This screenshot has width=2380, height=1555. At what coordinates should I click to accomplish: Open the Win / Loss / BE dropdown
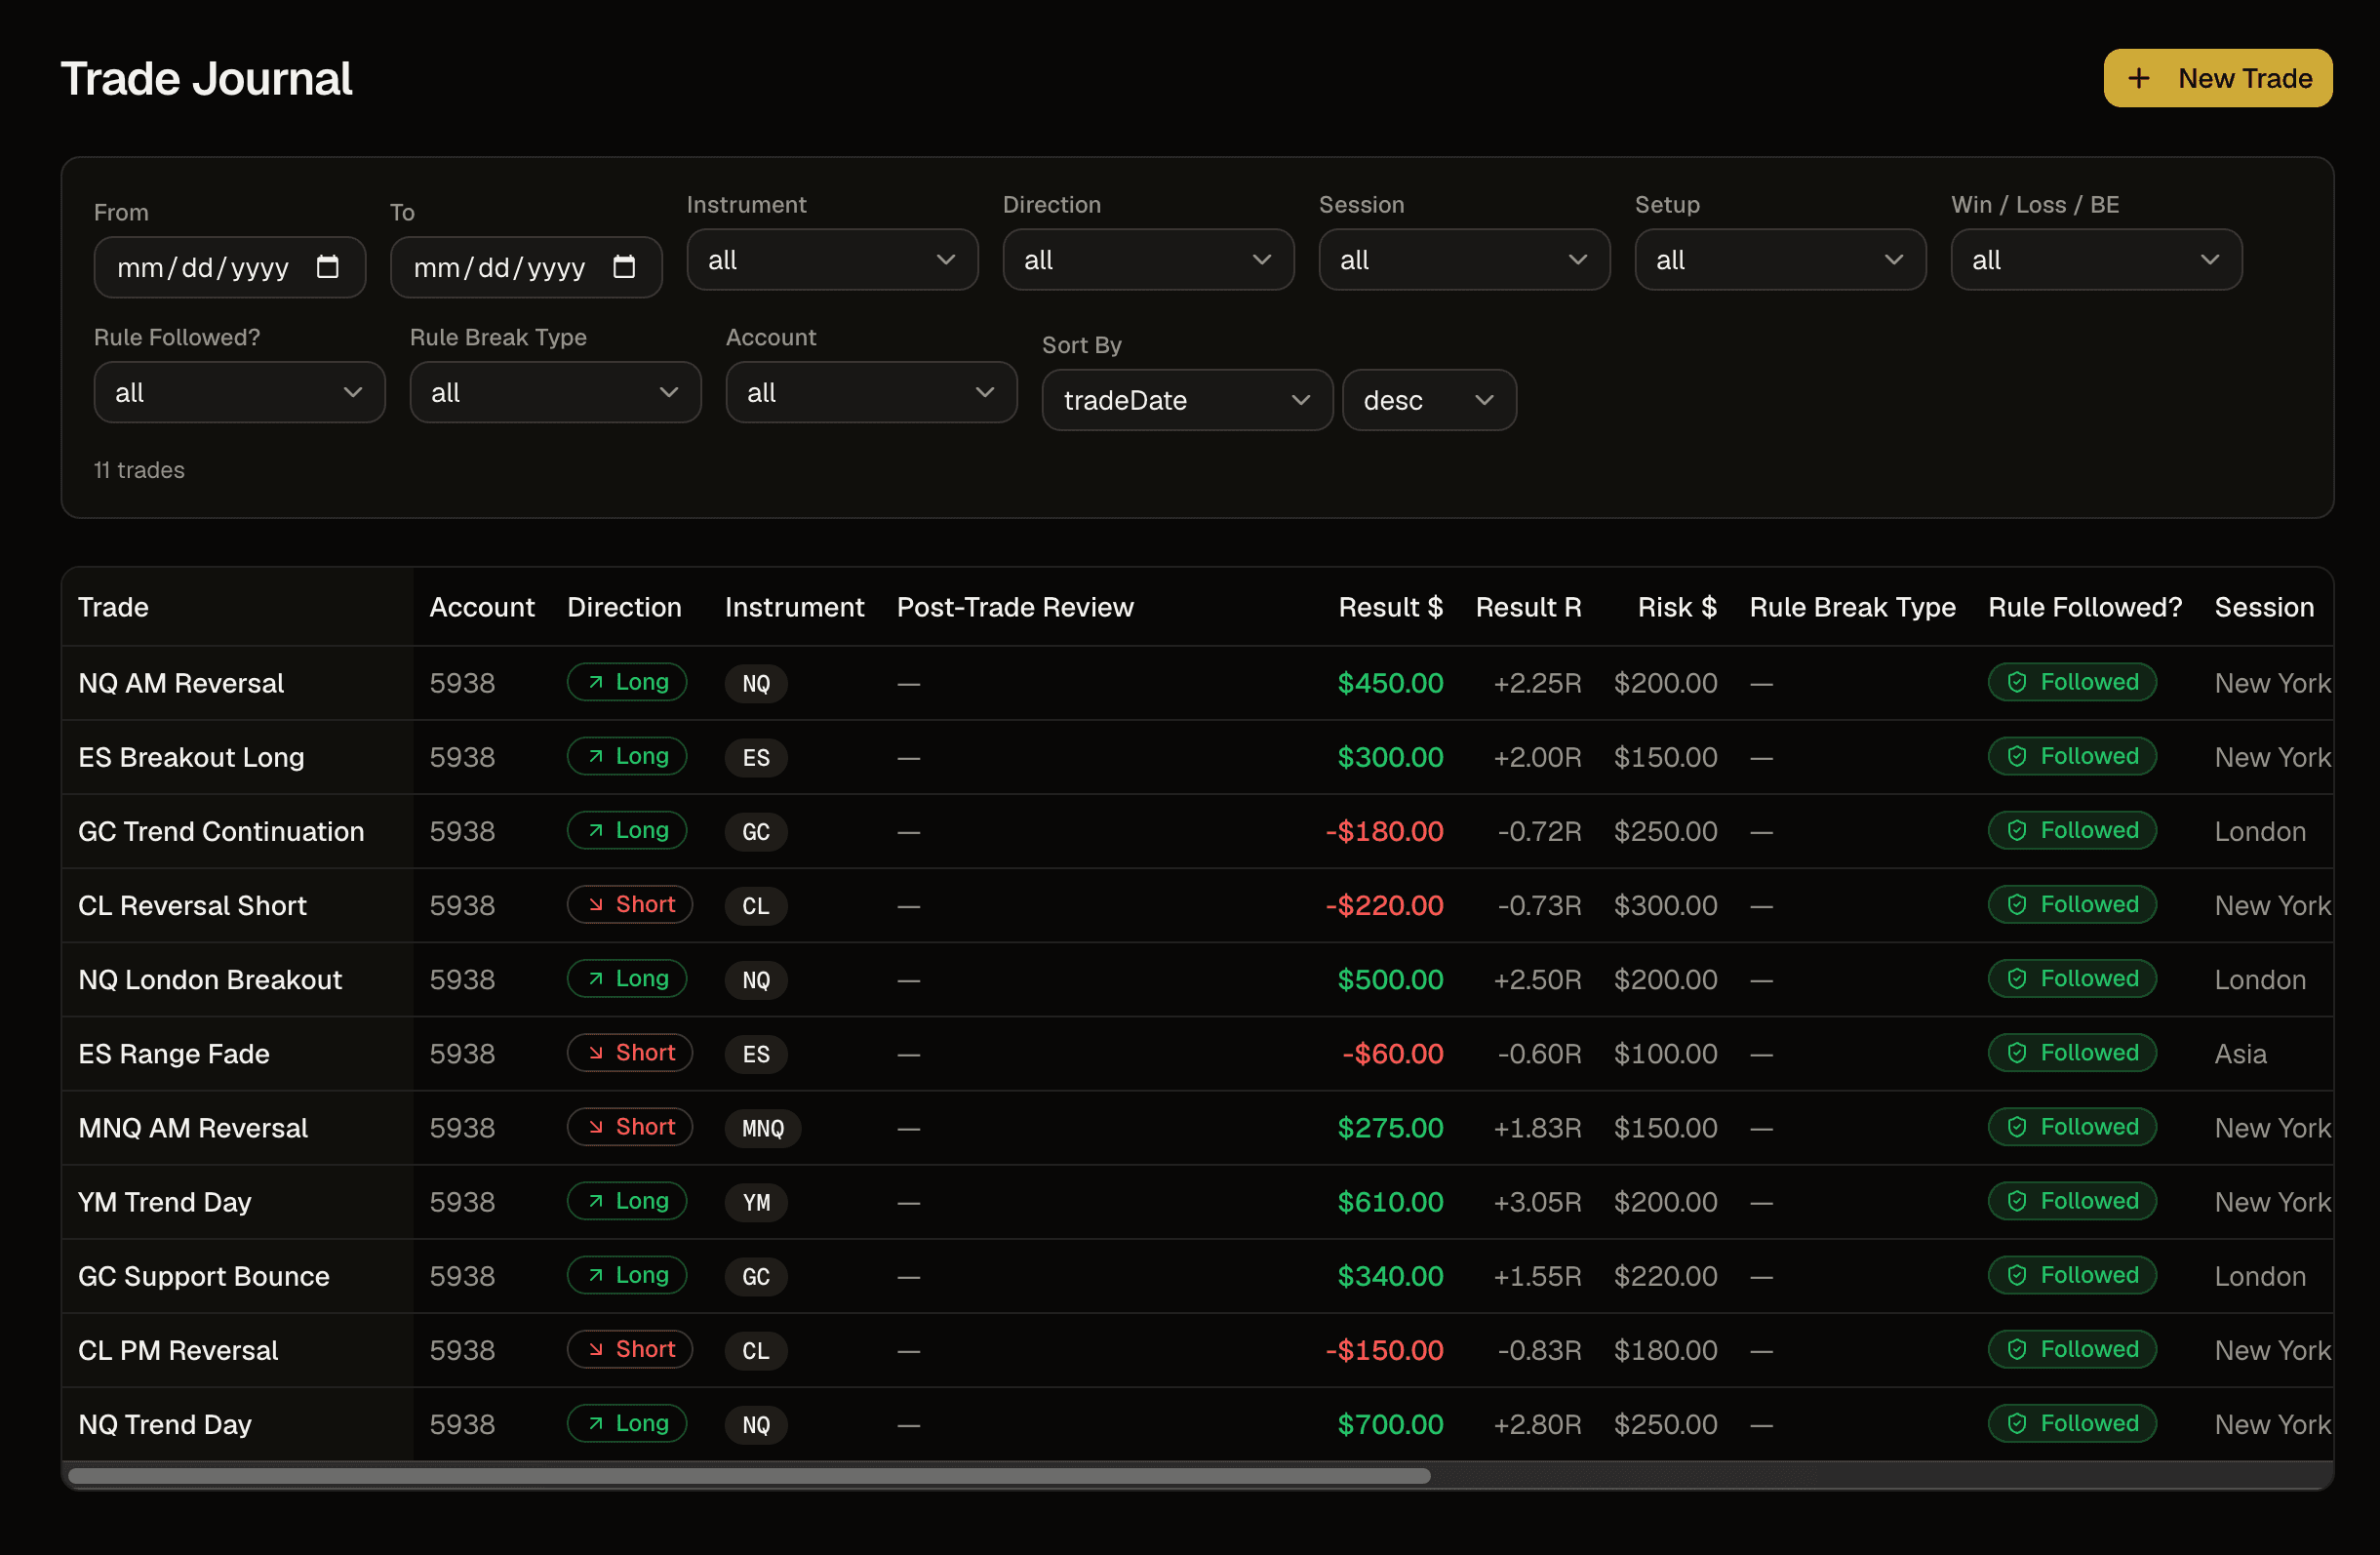point(2096,260)
